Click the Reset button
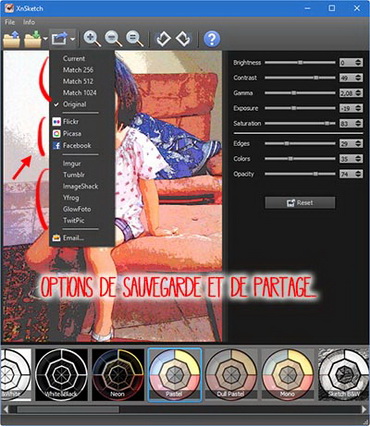Image resolution: width=370 pixels, height=426 pixels. click(300, 203)
